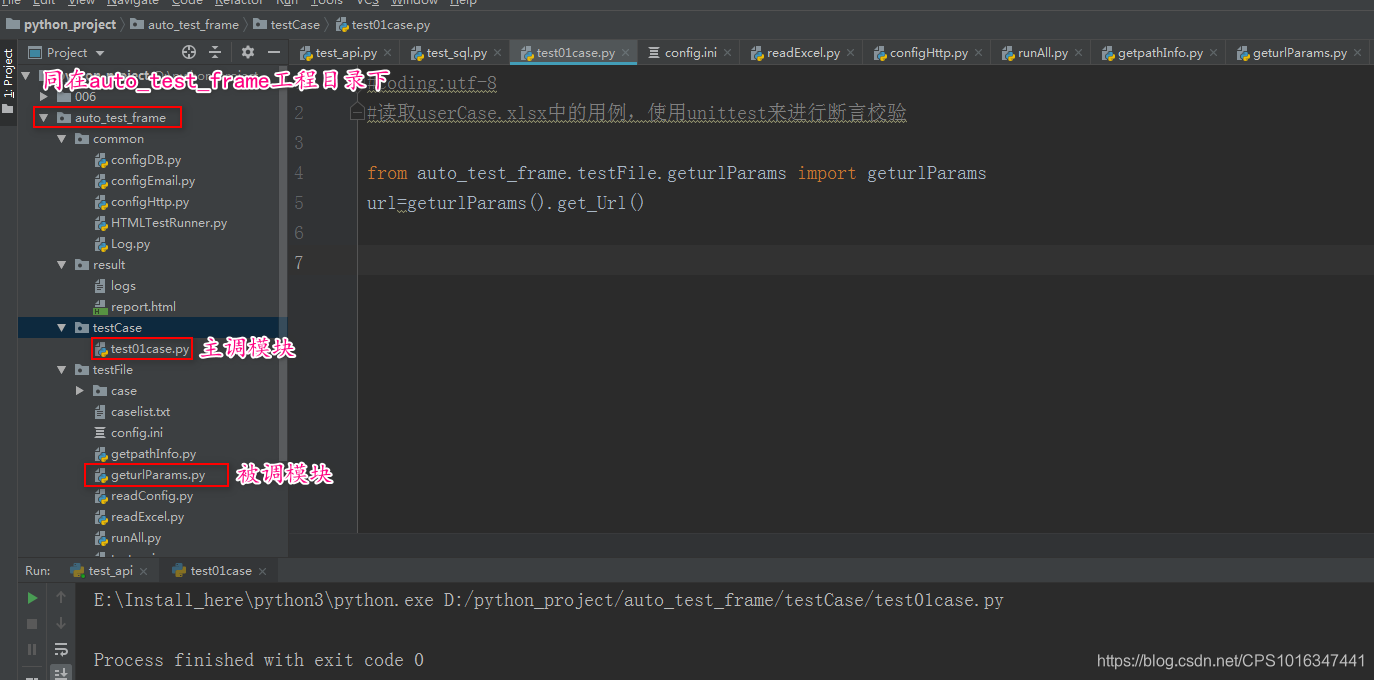This screenshot has width=1374, height=680.
Task: Select config.ini in project tree
Action: point(136,433)
